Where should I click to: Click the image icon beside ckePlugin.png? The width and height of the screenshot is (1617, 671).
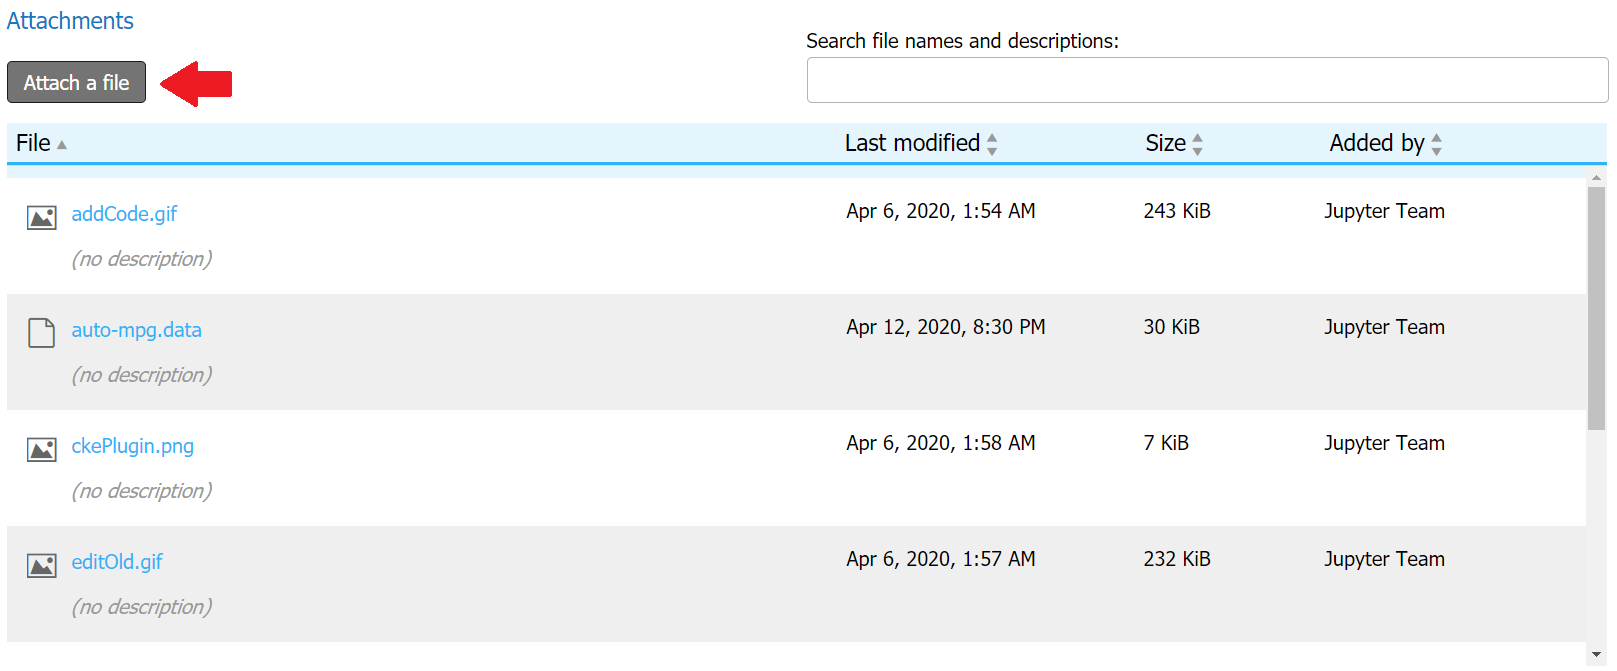(41, 449)
